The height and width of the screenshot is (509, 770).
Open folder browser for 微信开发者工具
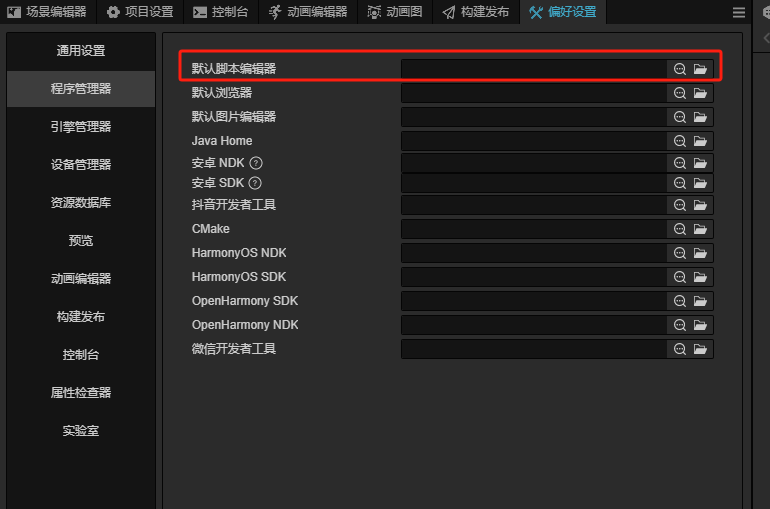[x=700, y=349]
